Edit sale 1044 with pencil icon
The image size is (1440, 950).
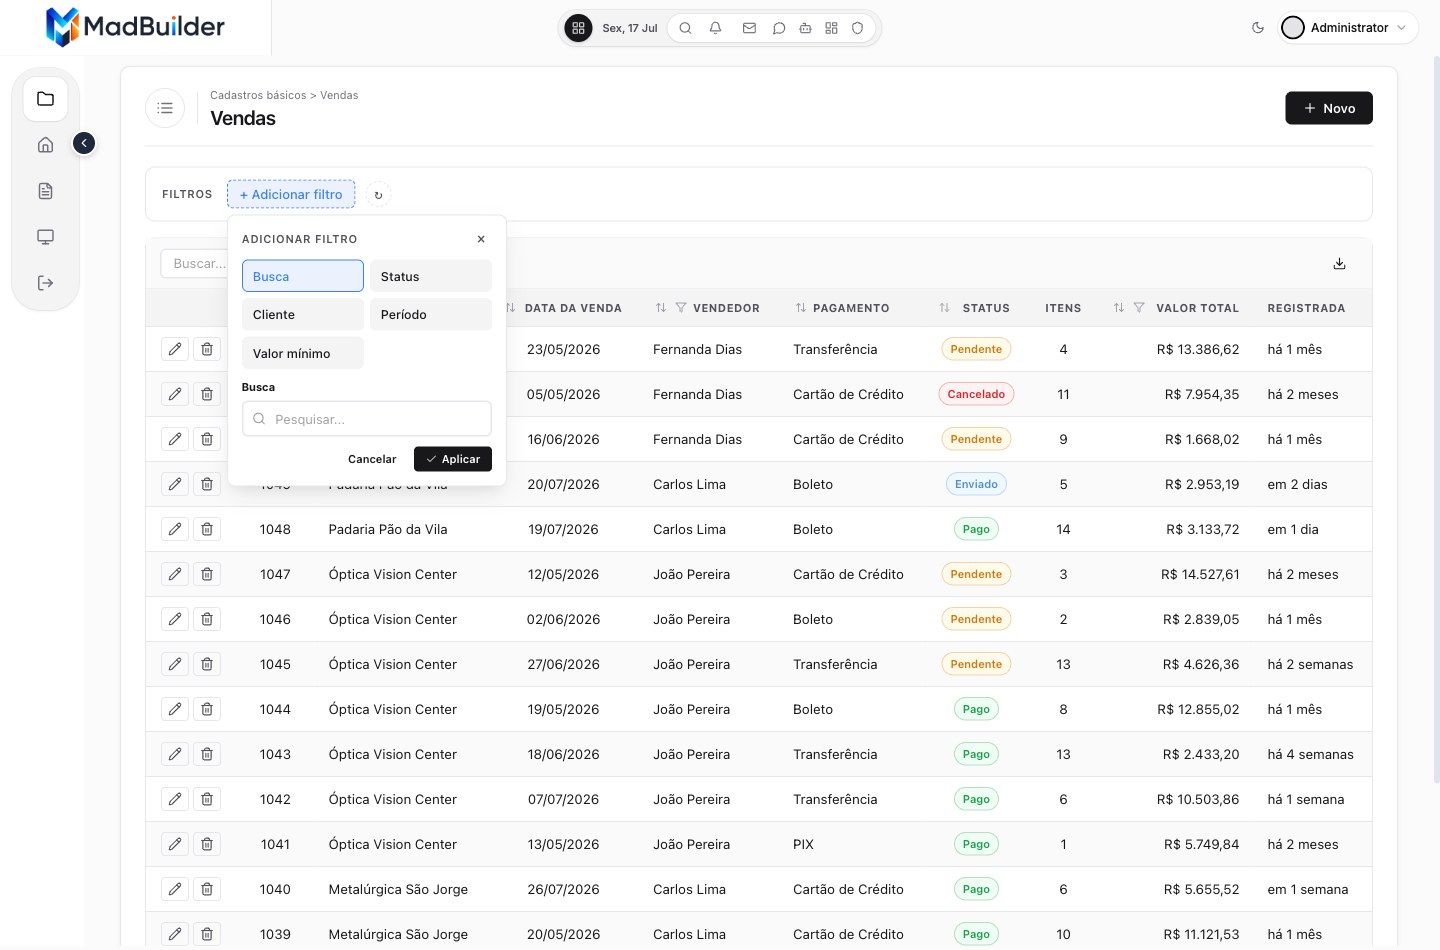pos(175,709)
